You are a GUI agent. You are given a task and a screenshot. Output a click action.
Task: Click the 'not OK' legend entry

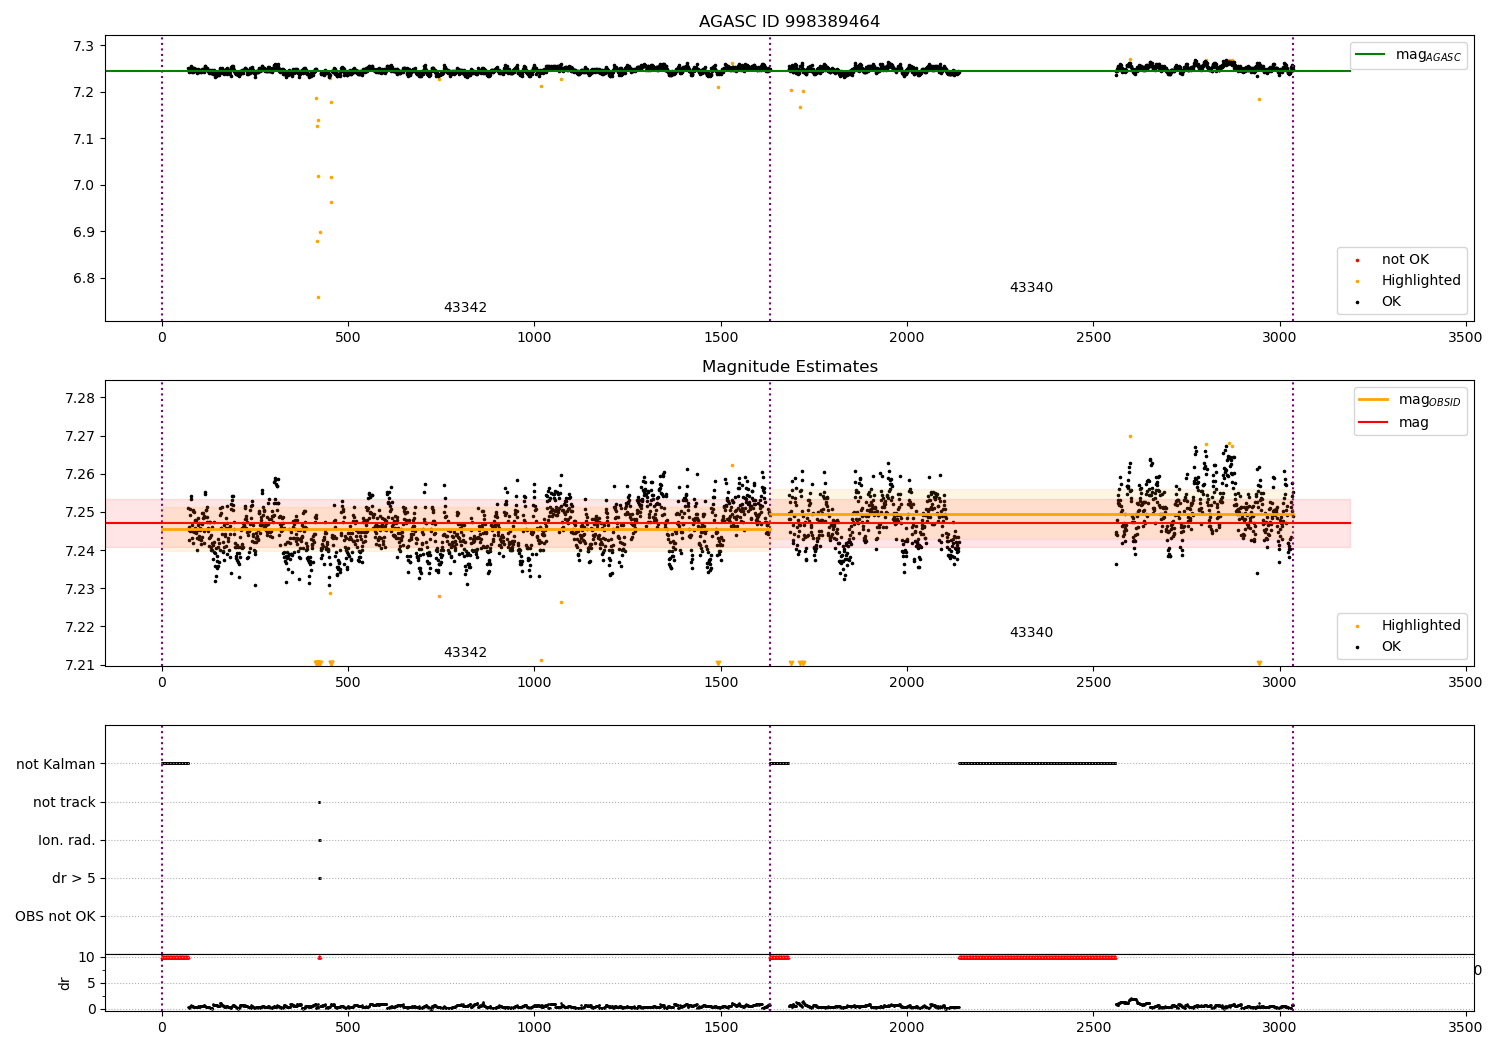[x=1405, y=260]
